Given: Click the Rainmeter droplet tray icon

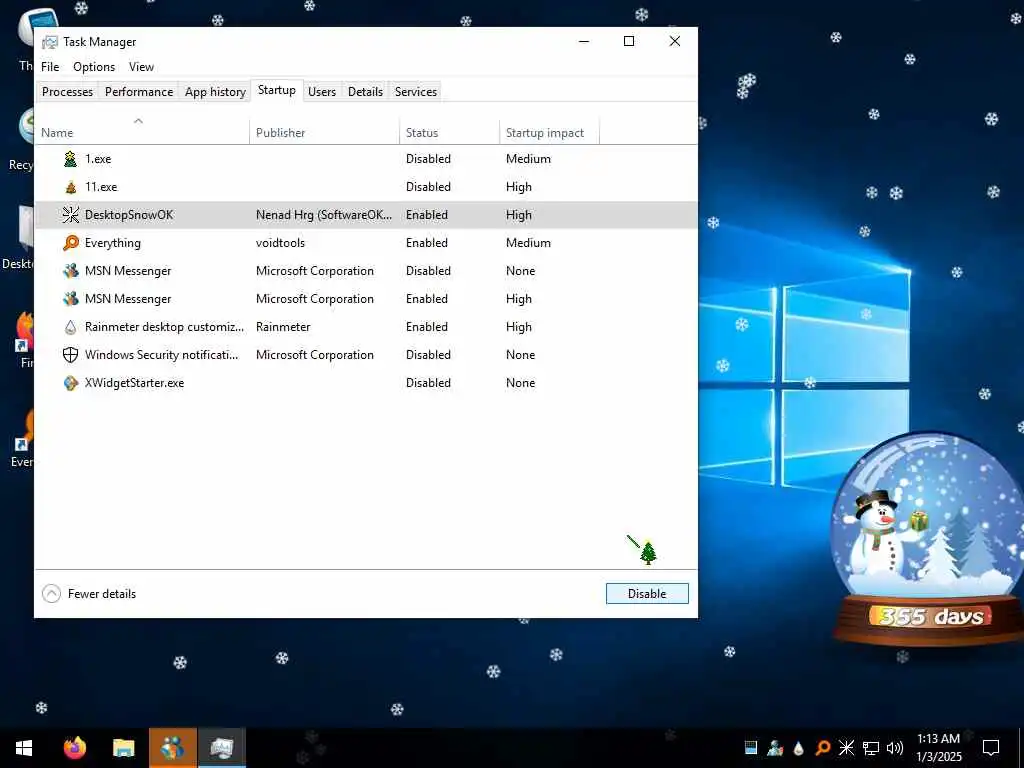Looking at the screenshot, I should pyautogui.click(x=799, y=748).
